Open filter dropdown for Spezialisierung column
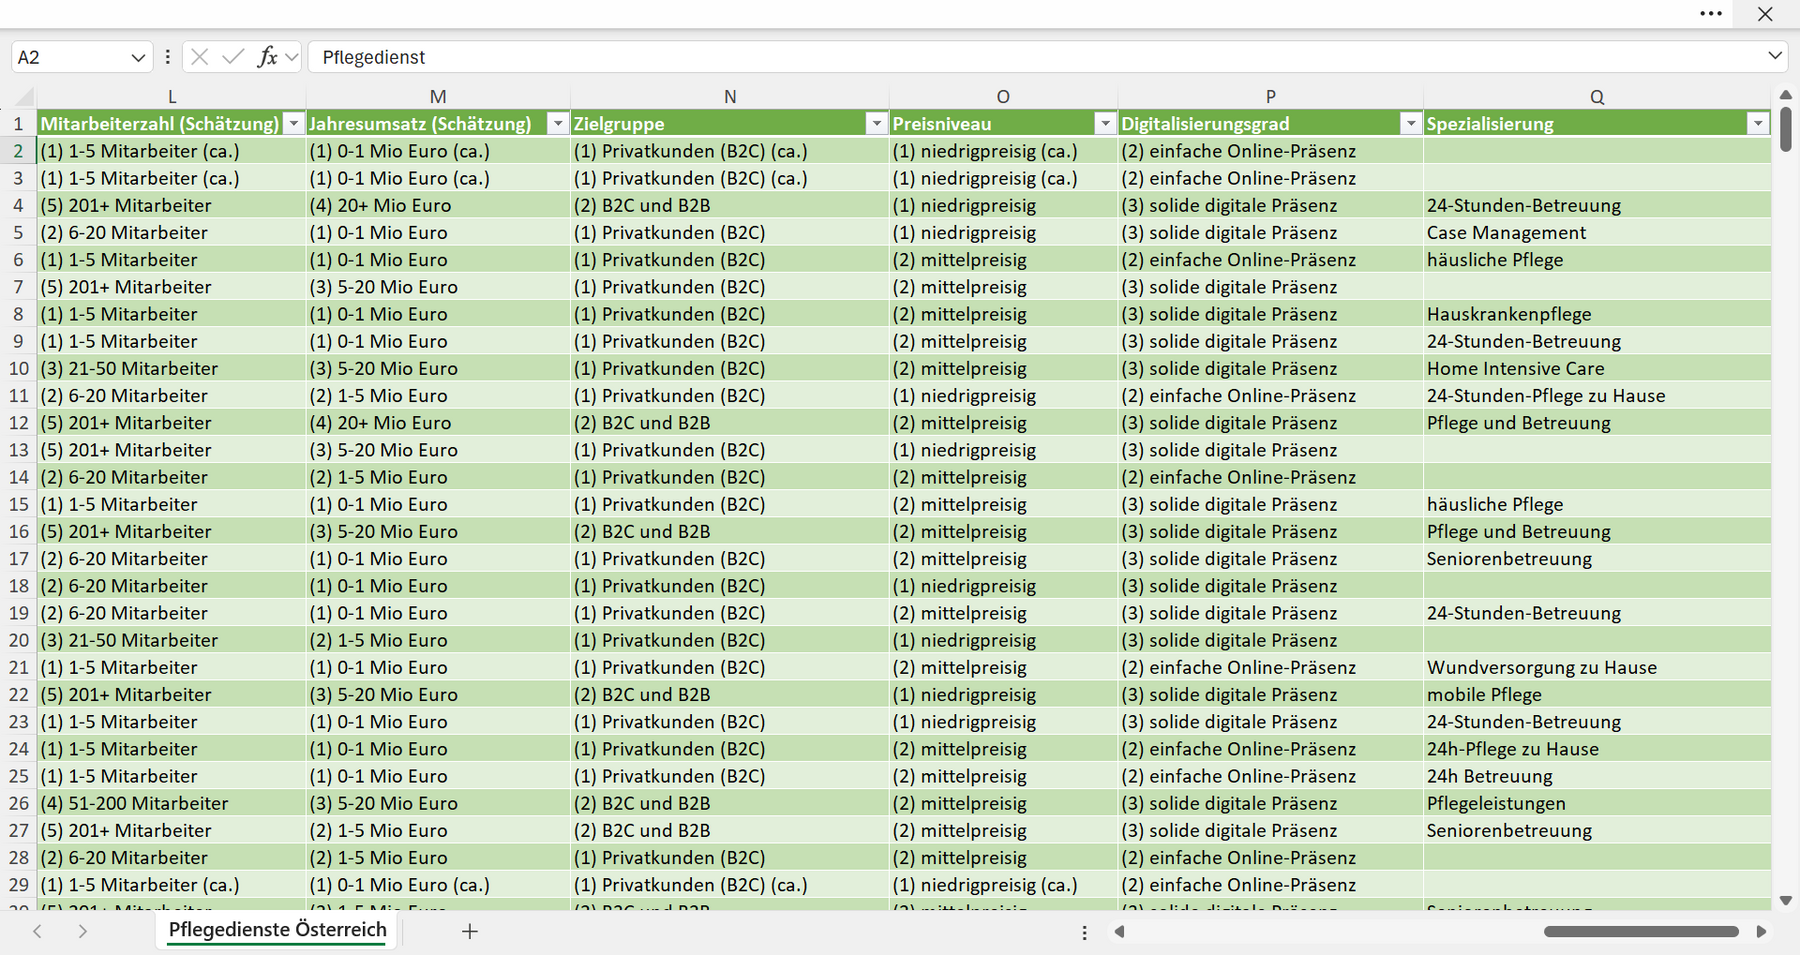This screenshot has height=955, width=1800. [1758, 124]
